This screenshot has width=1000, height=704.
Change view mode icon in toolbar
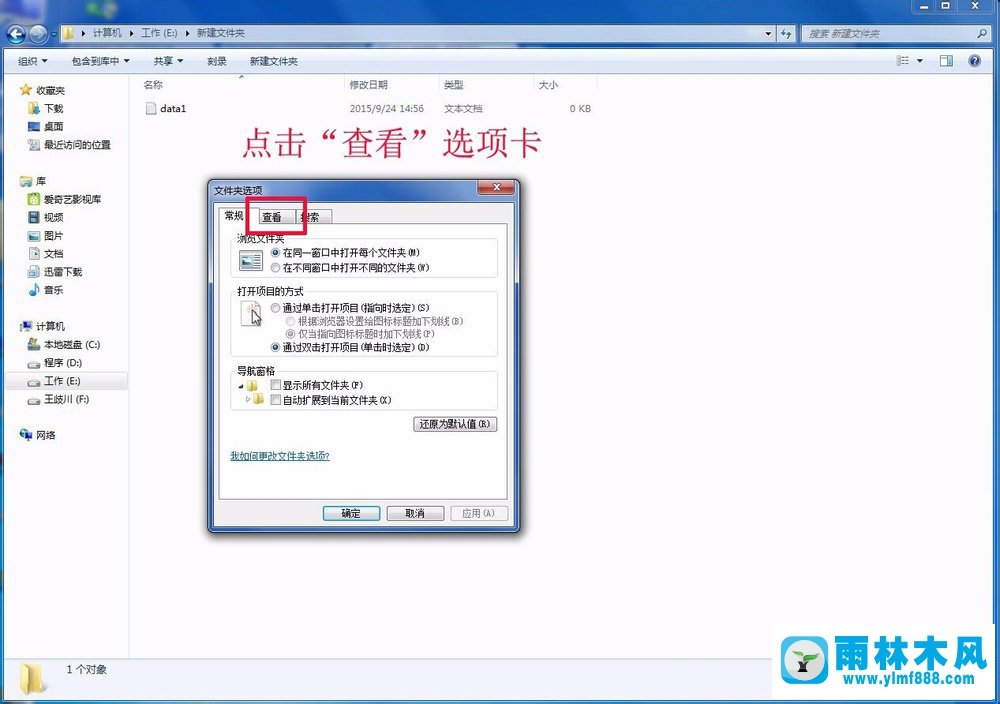(902, 61)
